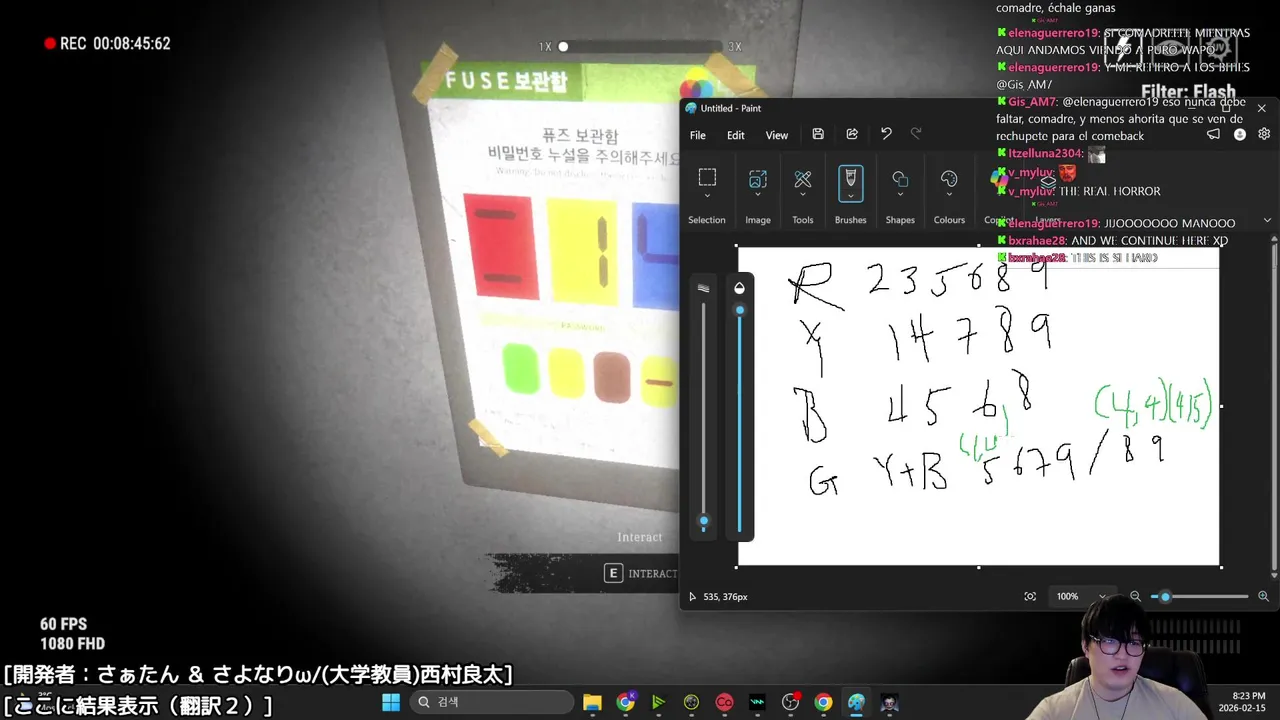This screenshot has width=1280, height=720.
Task: Open the Selection tool in Paint
Action: point(707,178)
